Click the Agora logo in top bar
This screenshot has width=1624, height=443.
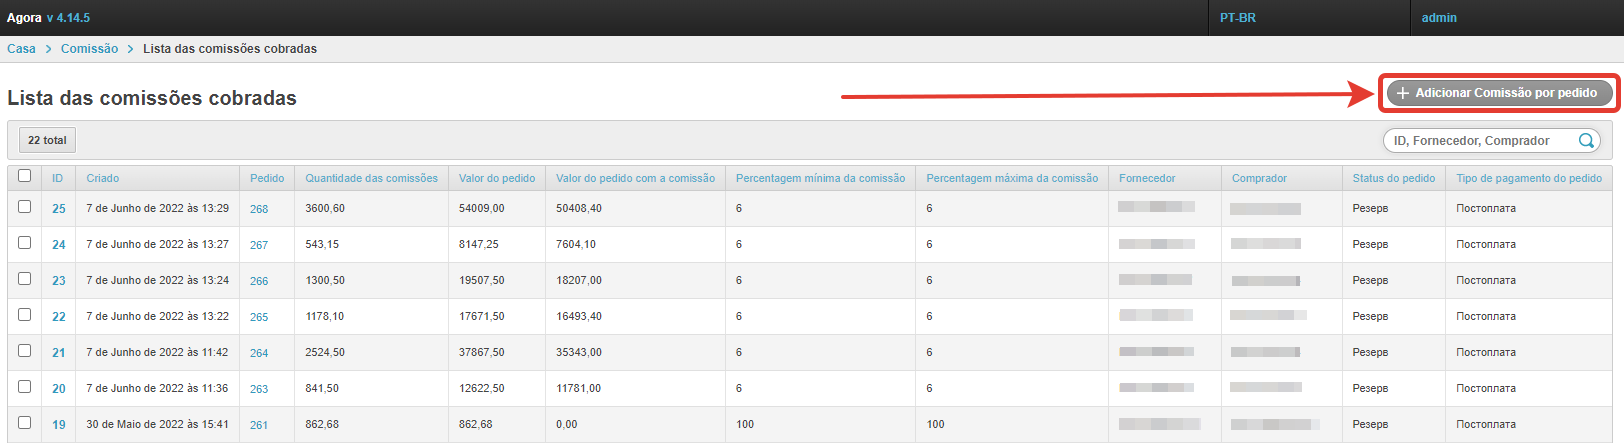coord(24,18)
